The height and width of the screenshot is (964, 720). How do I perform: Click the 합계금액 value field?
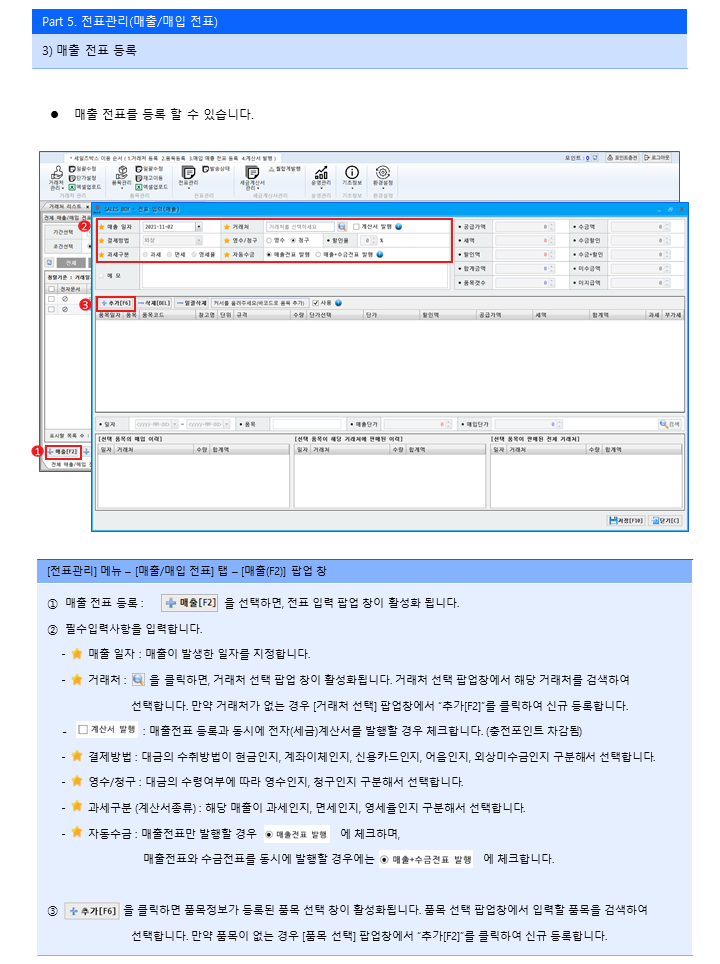click(x=525, y=269)
